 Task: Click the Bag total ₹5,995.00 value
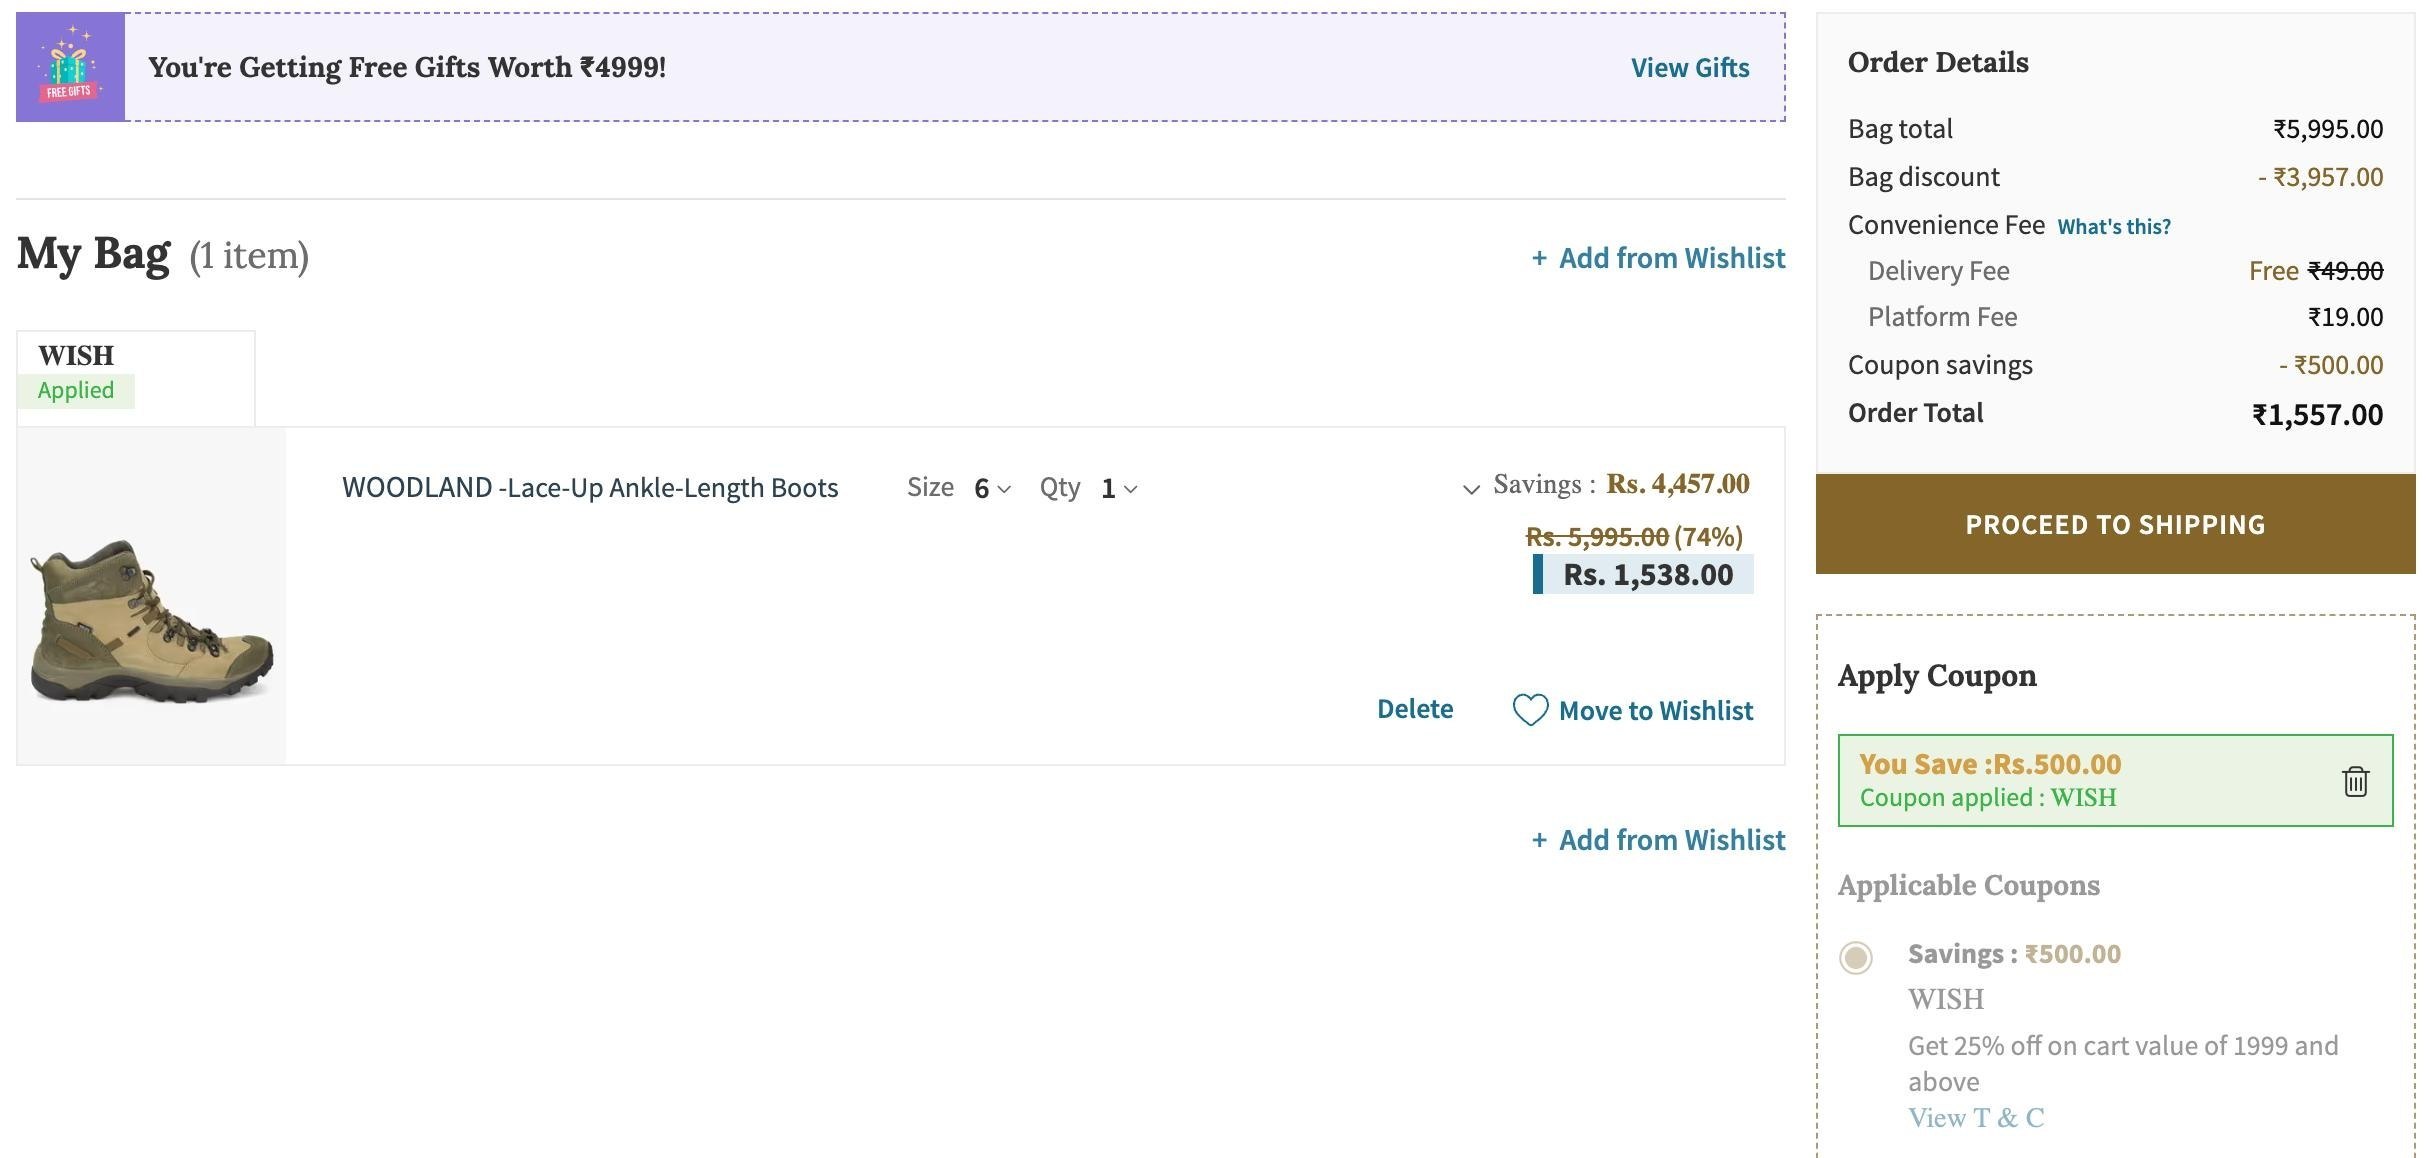(2328, 129)
